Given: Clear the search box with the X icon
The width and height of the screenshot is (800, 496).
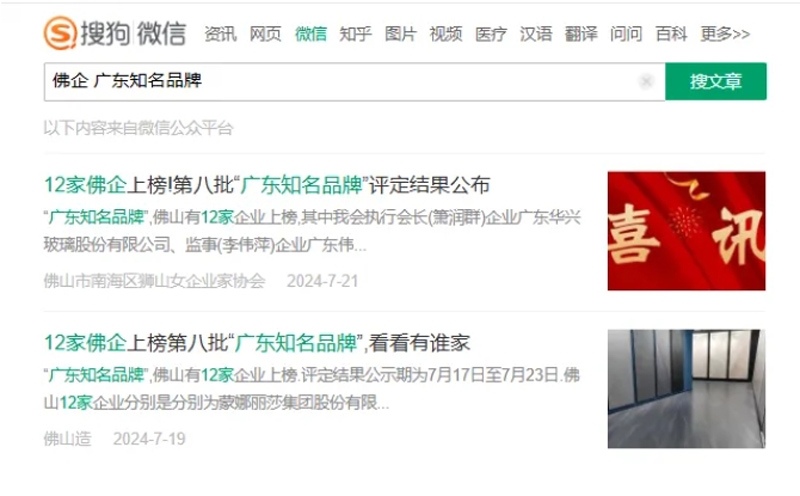Looking at the screenshot, I should [x=646, y=81].
